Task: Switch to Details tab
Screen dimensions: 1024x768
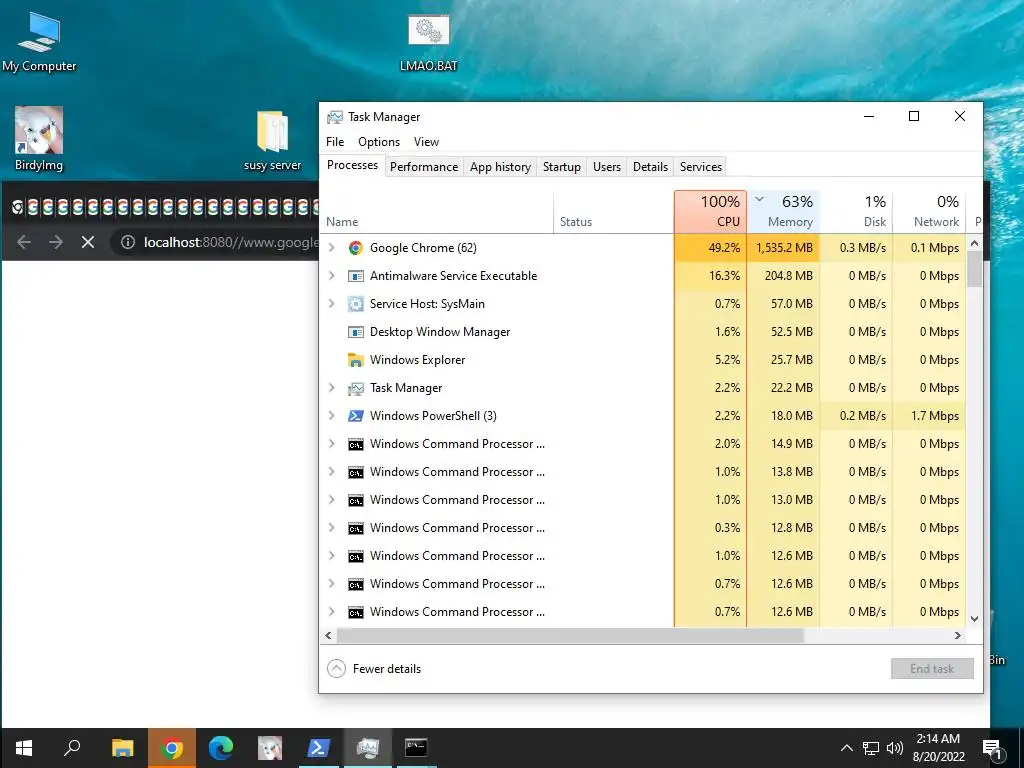Action: pos(650,167)
